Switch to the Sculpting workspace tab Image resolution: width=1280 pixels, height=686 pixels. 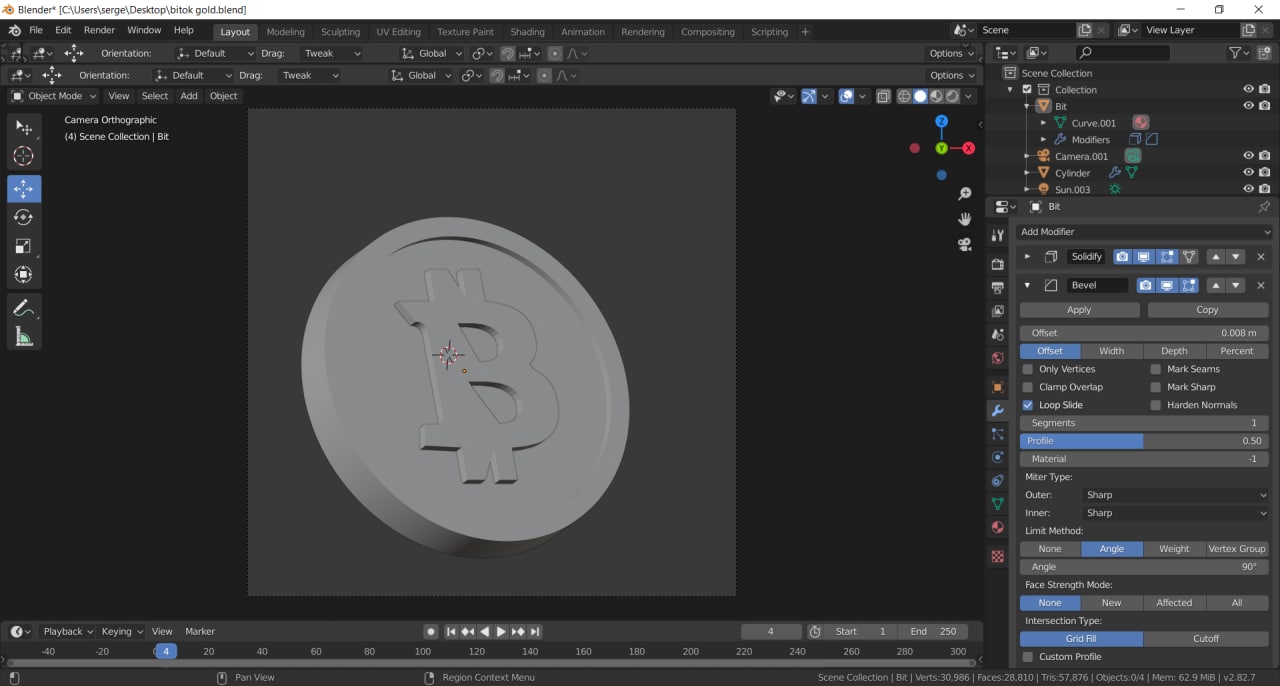tap(340, 32)
